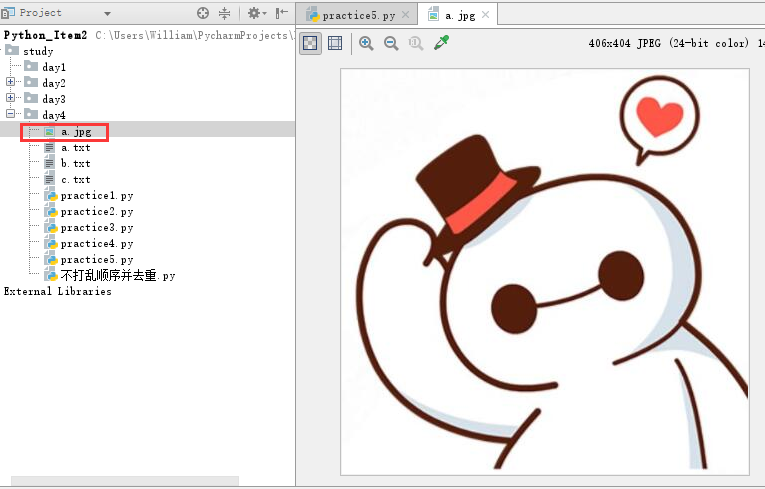Image resolution: width=765 pixels, height=489 pixels.
Task: Reset image to actual size
Action: pos(416,43)
